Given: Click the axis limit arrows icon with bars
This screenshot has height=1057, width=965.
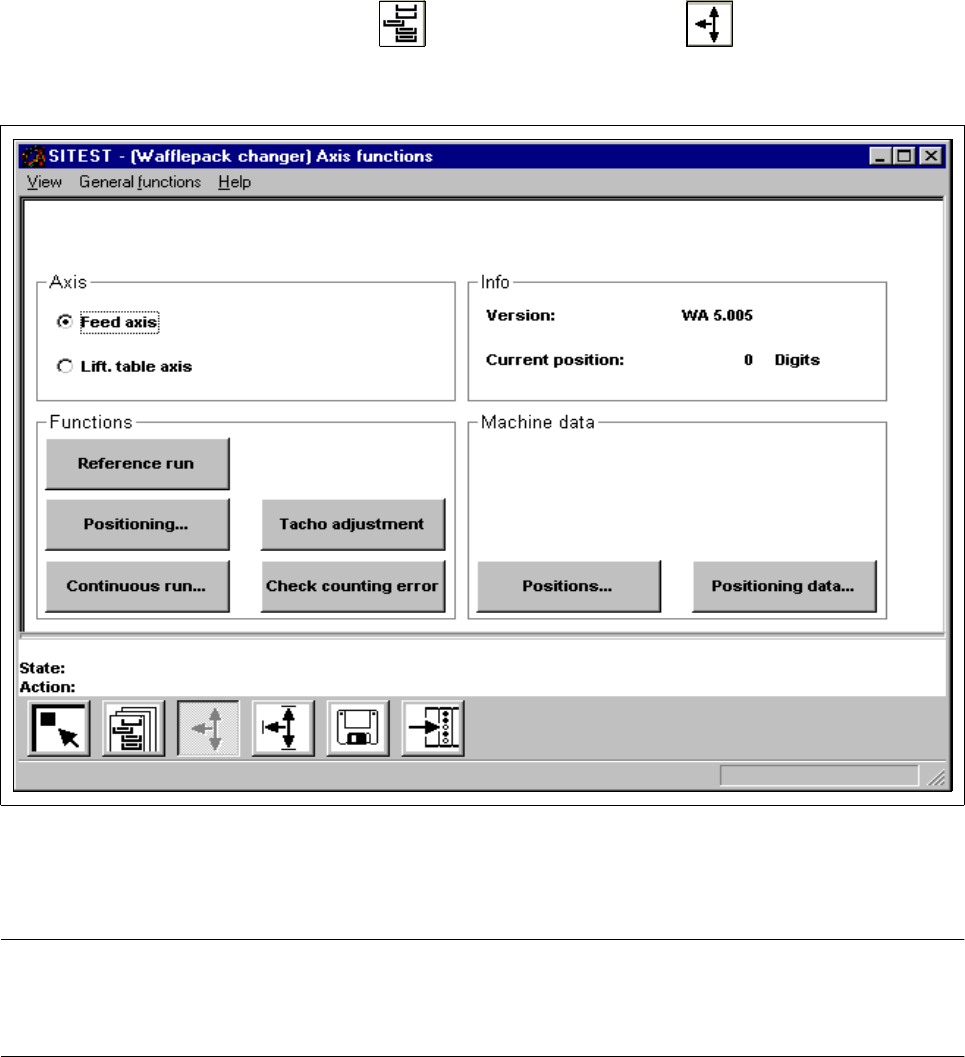Looking at the screenshot, I should (x=283, y=729).
